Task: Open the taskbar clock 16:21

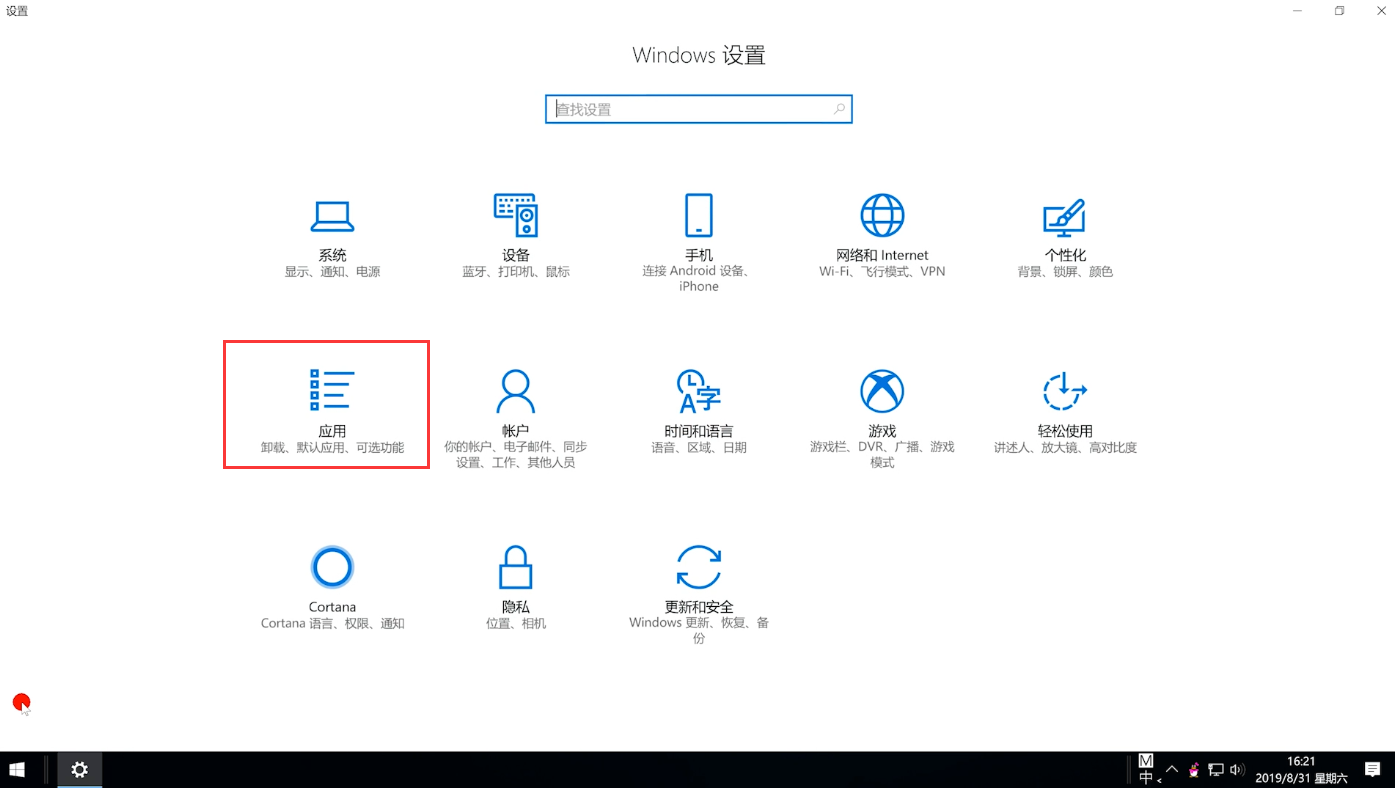Action: coord(1301,770)
